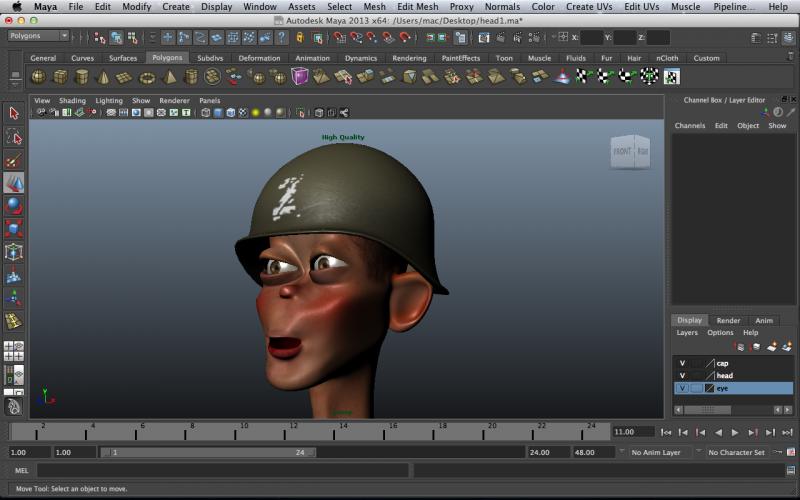The image size is (800, 500).
Task: Click the purple cube shelf icon
Action: (x=300, y=77)
